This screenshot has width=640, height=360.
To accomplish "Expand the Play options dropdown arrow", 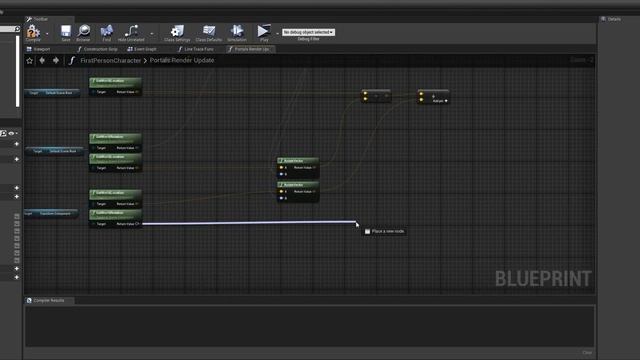I will pyautogui.click(x=277, y=34).
